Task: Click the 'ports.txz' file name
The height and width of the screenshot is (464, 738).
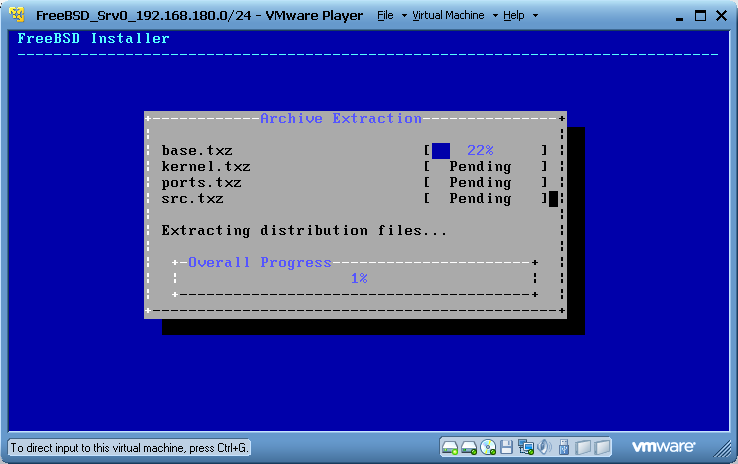Action: point(201,183)
